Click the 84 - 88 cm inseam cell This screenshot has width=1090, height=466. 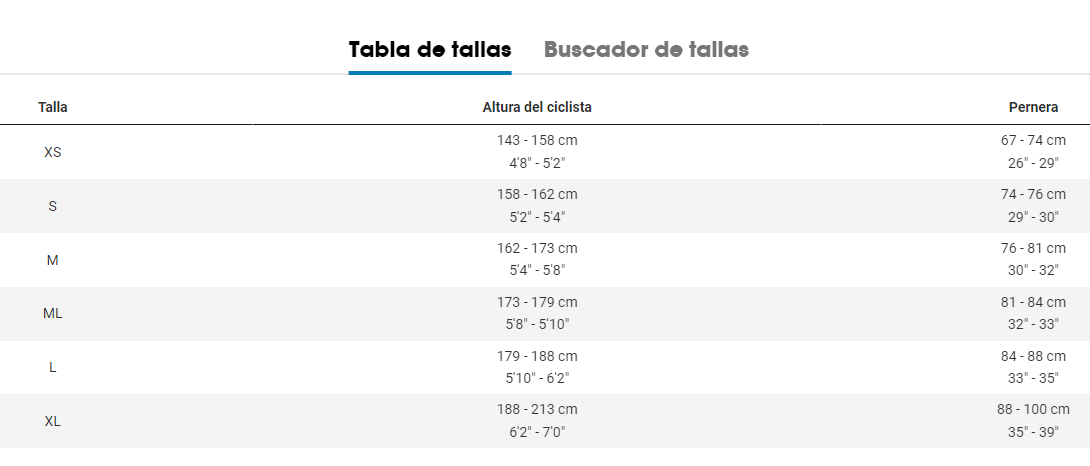coord(1033,356)
